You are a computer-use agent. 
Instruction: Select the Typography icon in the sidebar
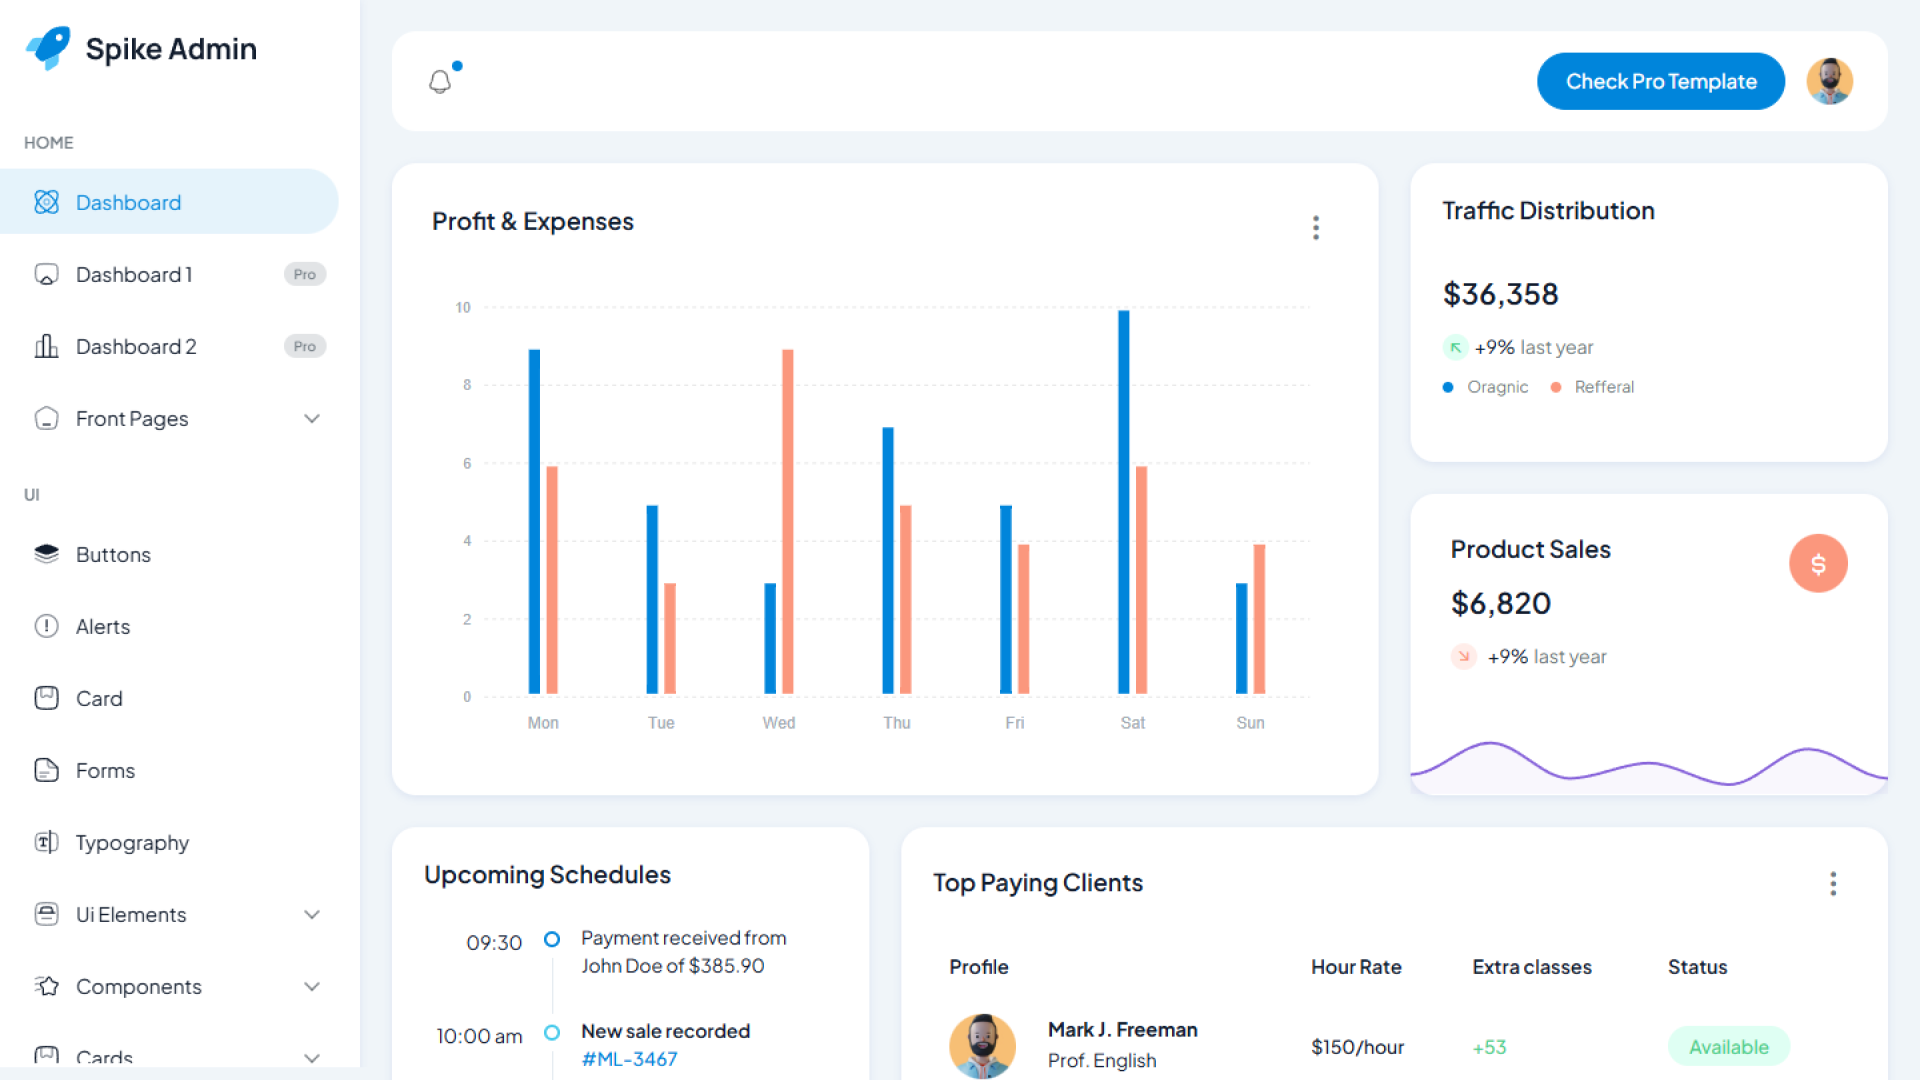pyautogui.click(x=46, y=842)
